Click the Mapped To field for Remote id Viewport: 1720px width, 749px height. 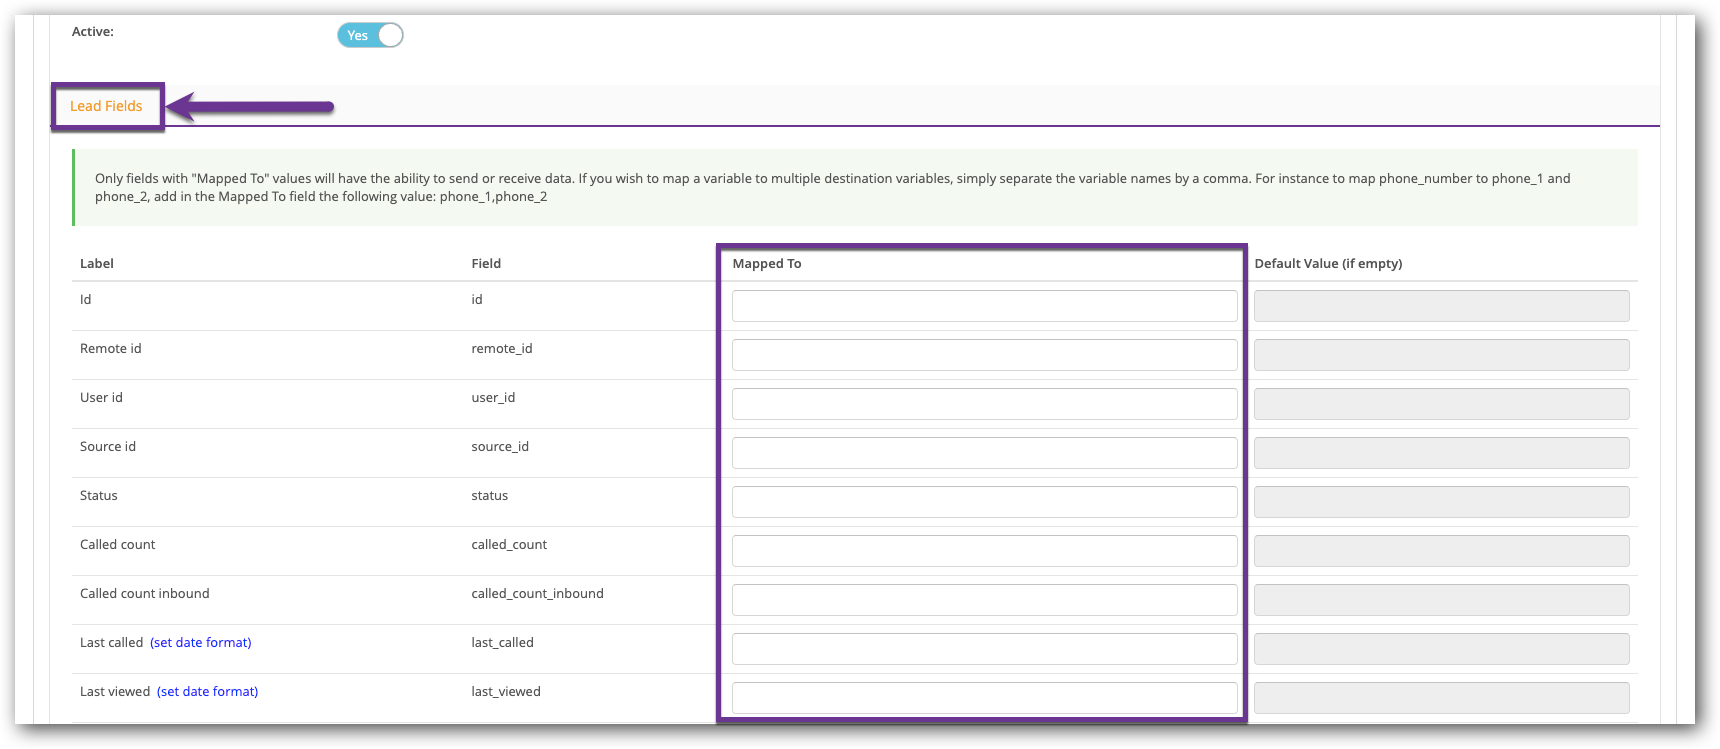[x=984, y=355]
